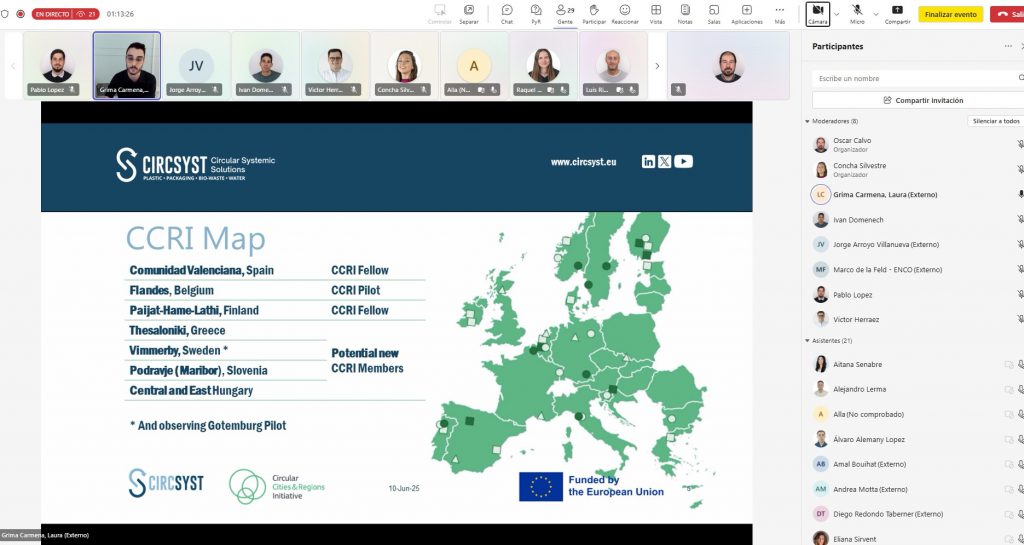
Task: Select Alejandro Lerma in attendees list
Action: tap(914, 389)
